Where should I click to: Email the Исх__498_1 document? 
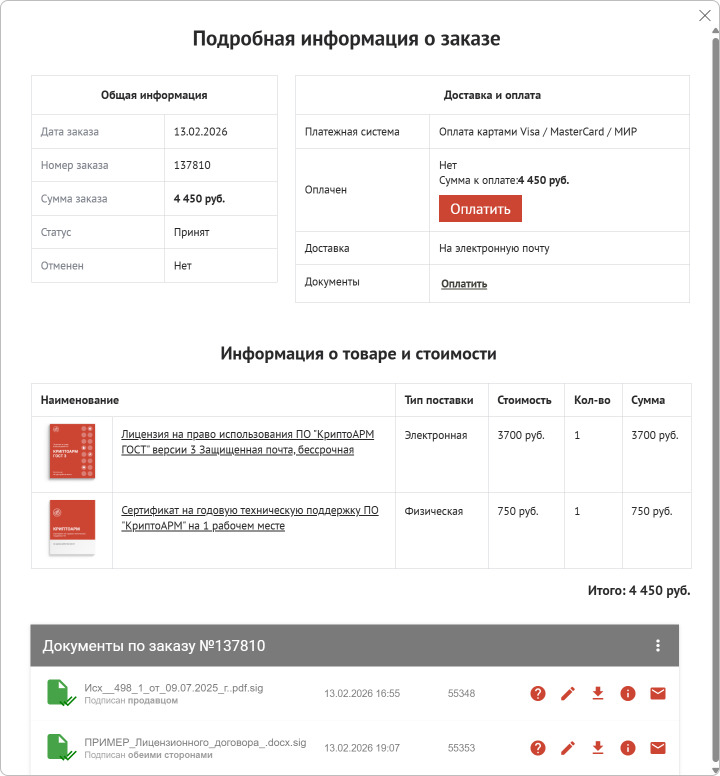tap(658, 693)
